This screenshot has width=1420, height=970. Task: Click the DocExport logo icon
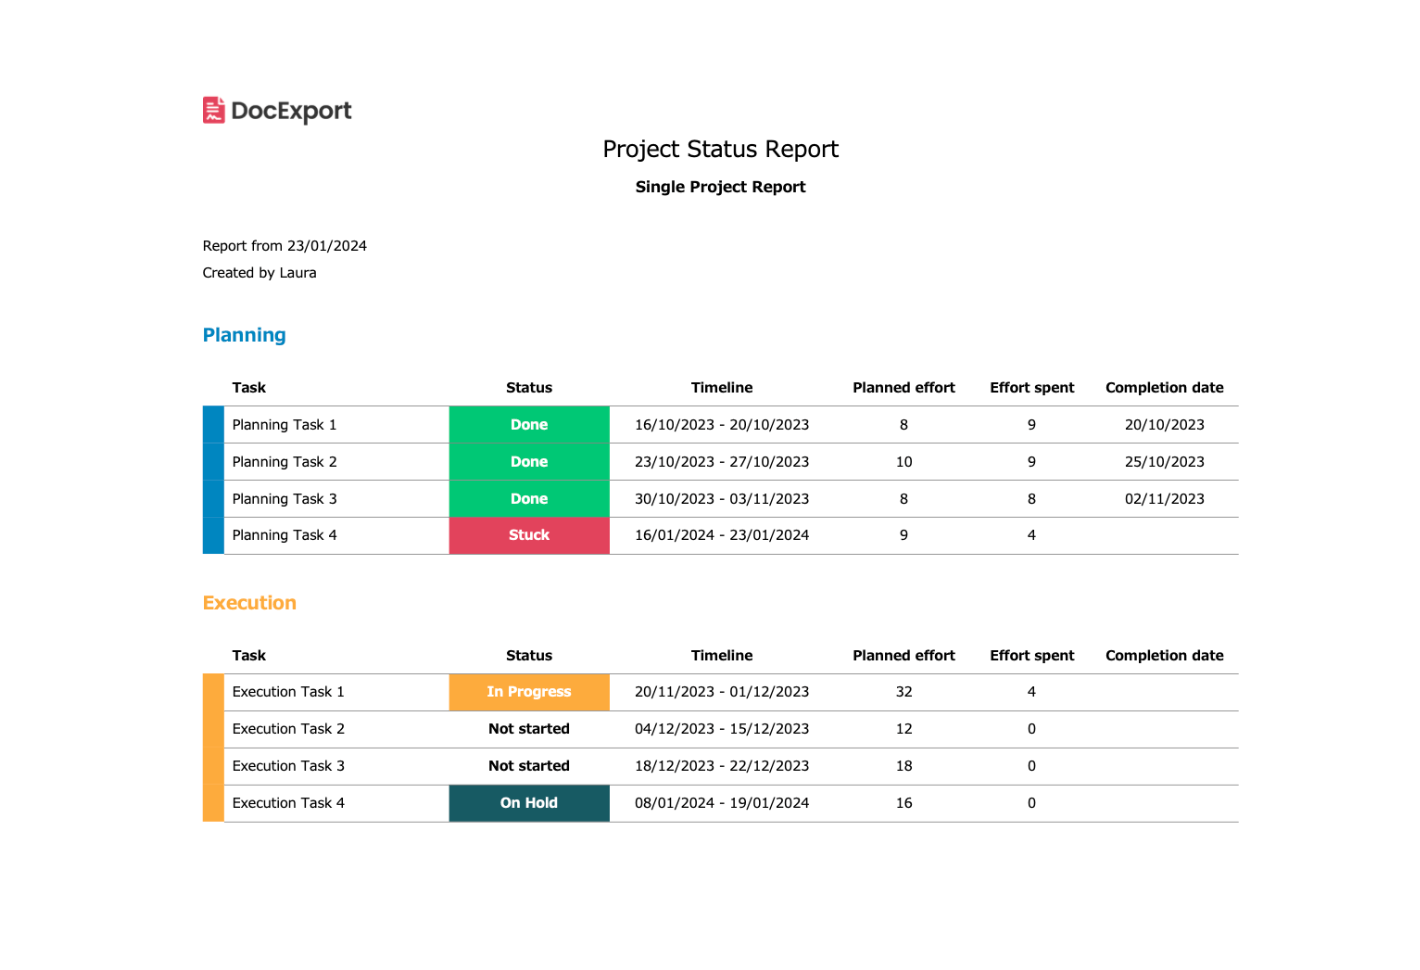click(214, 110)
